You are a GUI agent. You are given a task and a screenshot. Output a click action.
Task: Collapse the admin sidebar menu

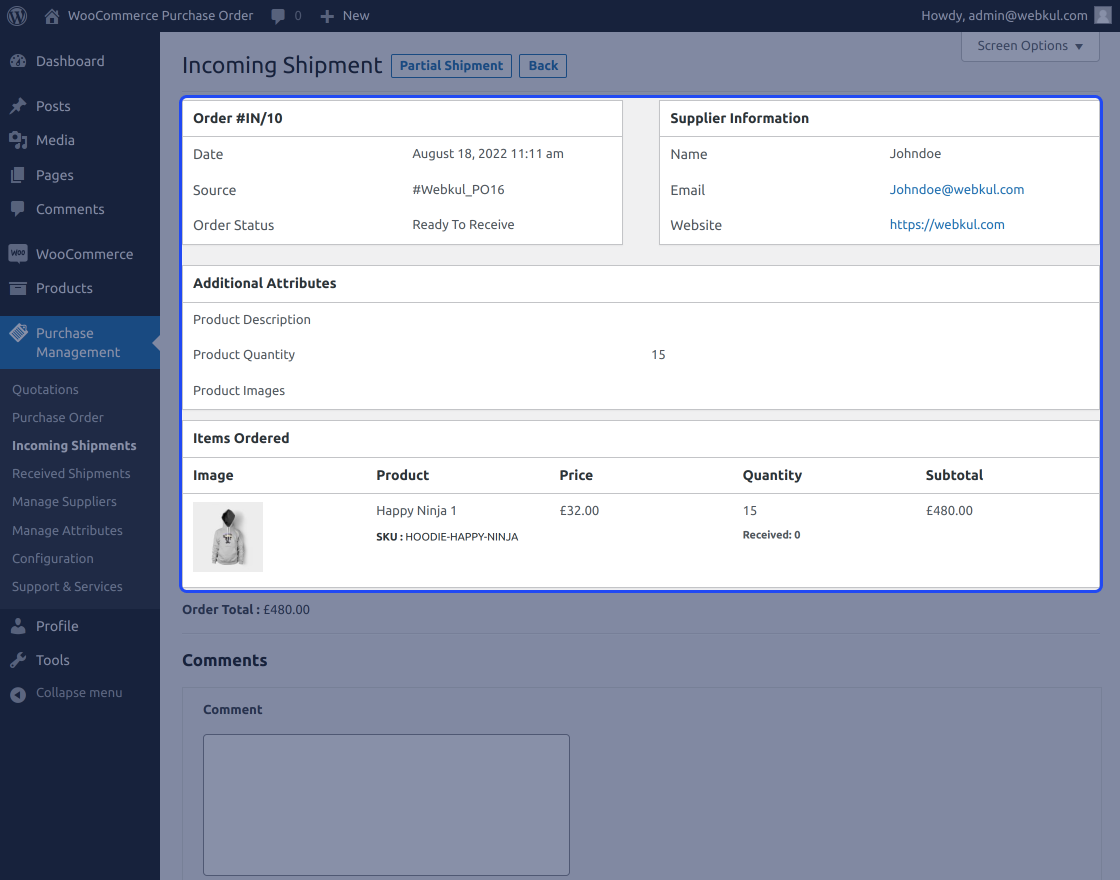click(x=21, y=692)
